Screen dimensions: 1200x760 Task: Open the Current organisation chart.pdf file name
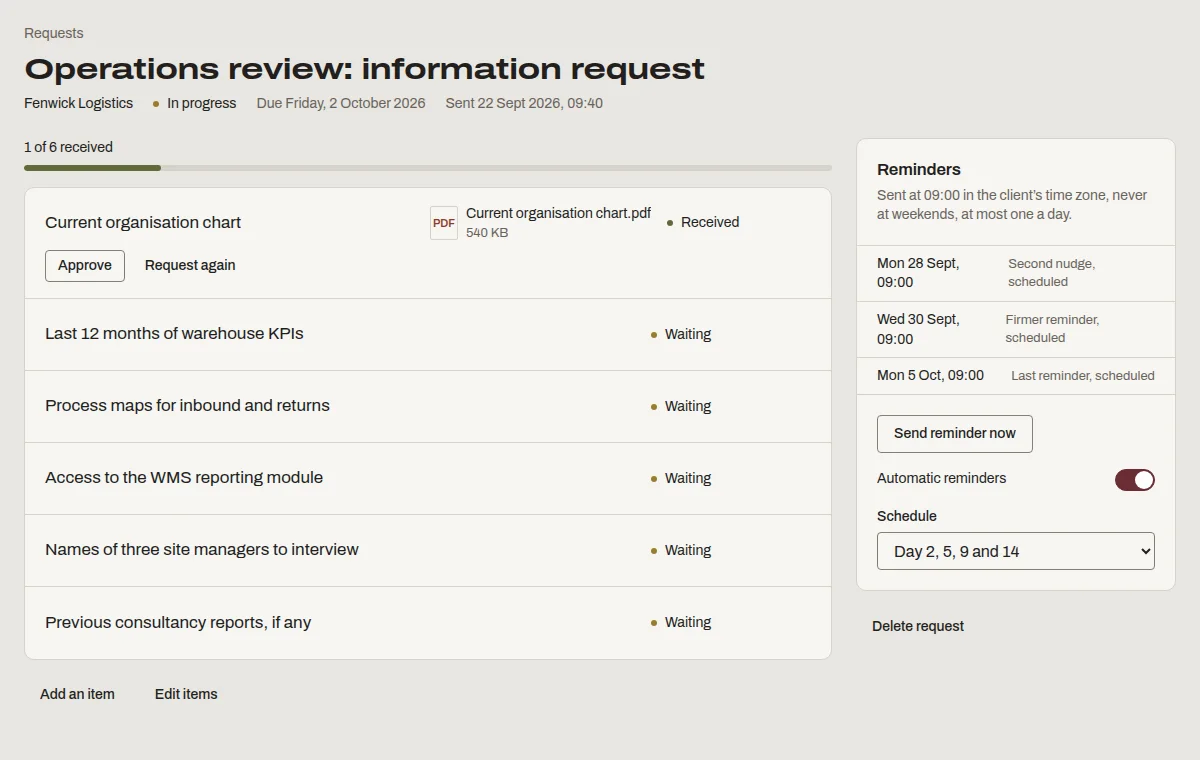coord(558,213)
